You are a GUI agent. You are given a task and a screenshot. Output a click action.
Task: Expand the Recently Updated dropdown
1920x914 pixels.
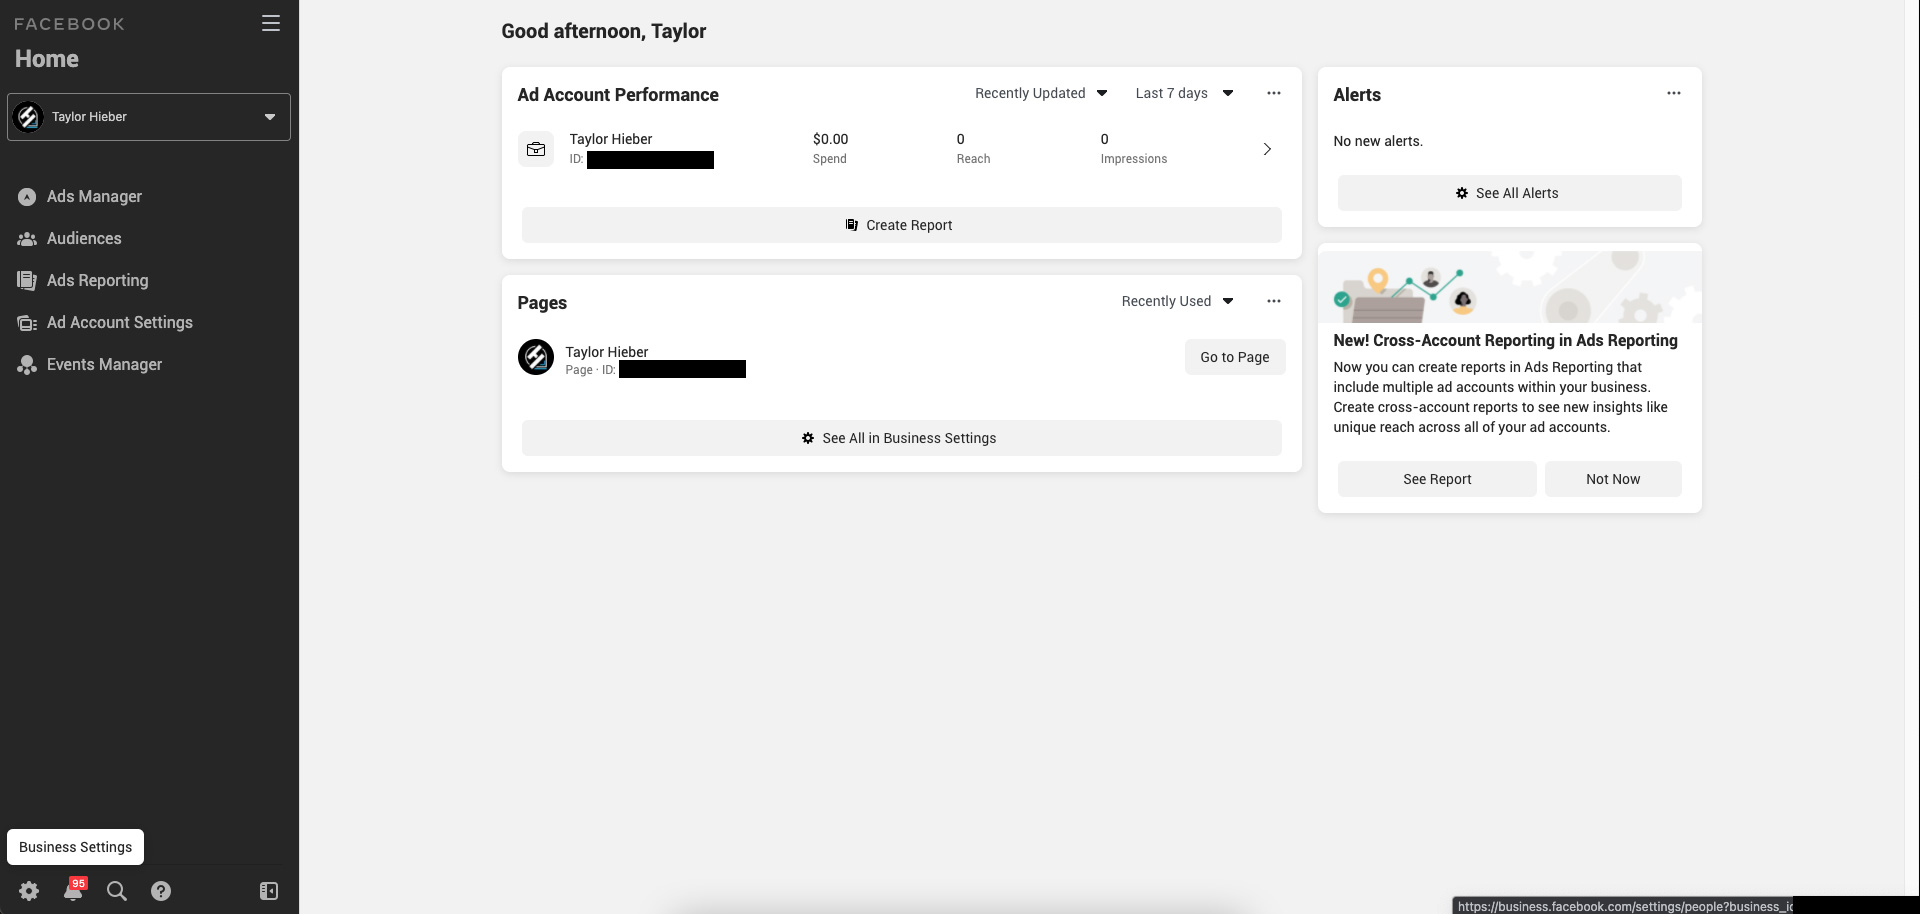[x=1041, y=93]
